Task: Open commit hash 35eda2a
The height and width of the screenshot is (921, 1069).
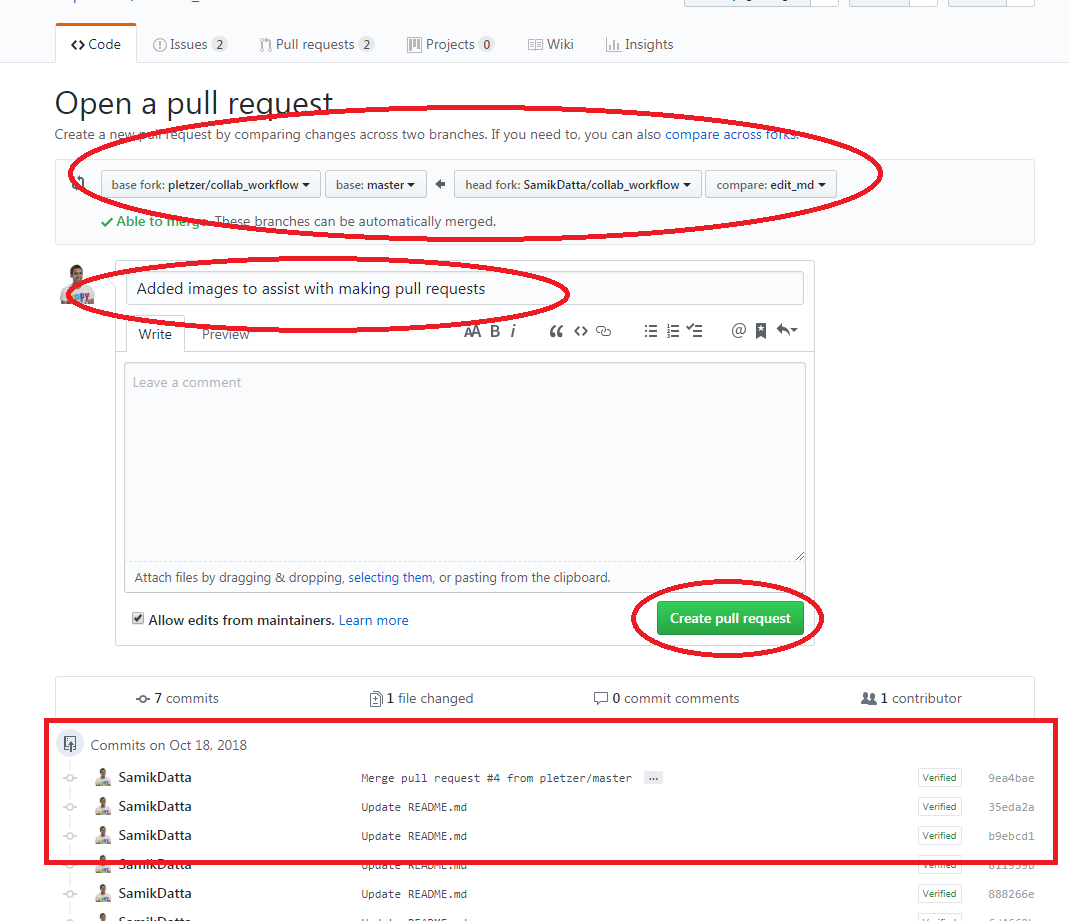Action: pyautogui.click(x=1011, y=807)
